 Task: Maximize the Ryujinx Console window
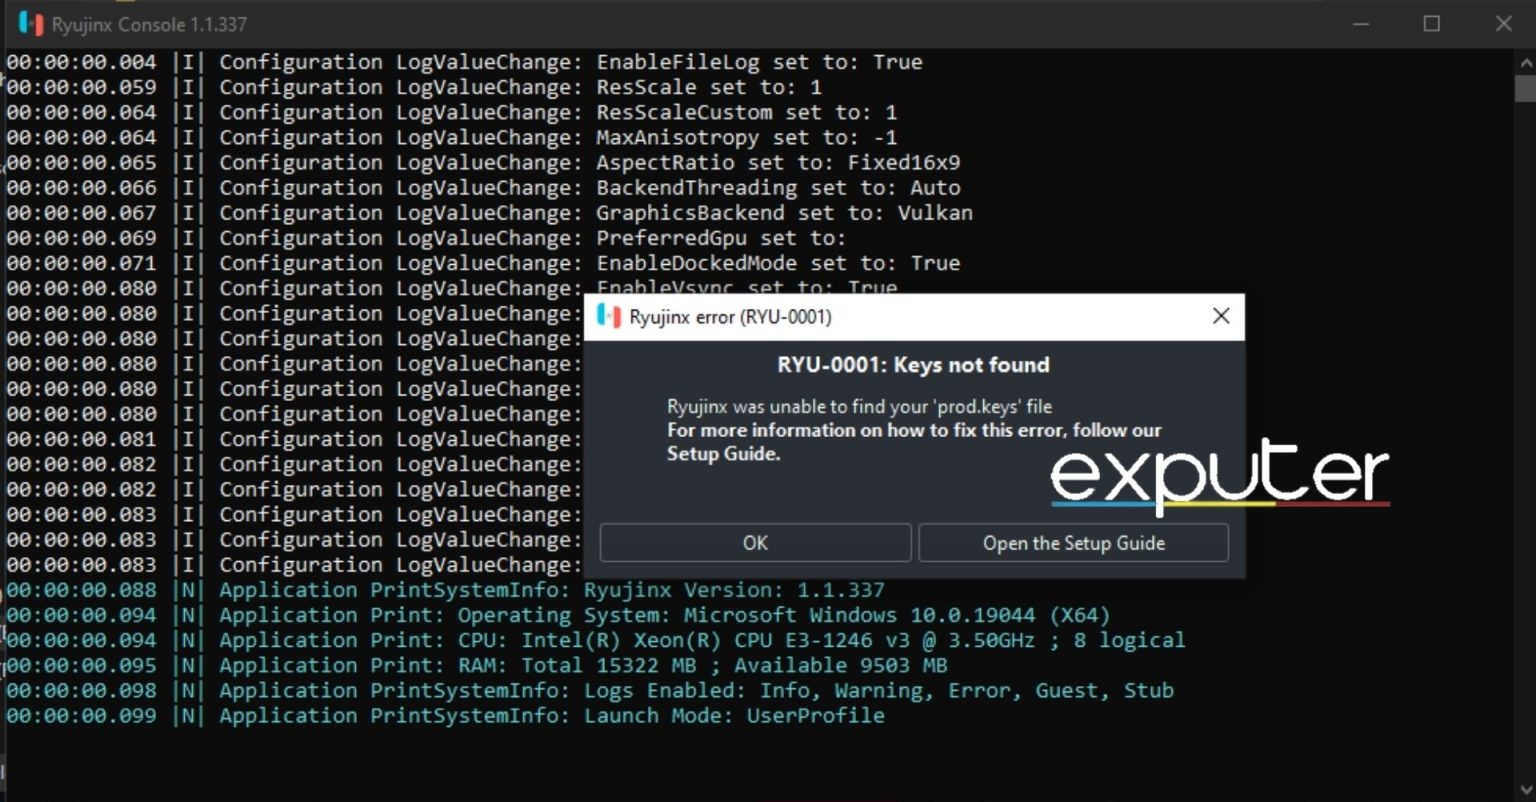click(1431, 24)
